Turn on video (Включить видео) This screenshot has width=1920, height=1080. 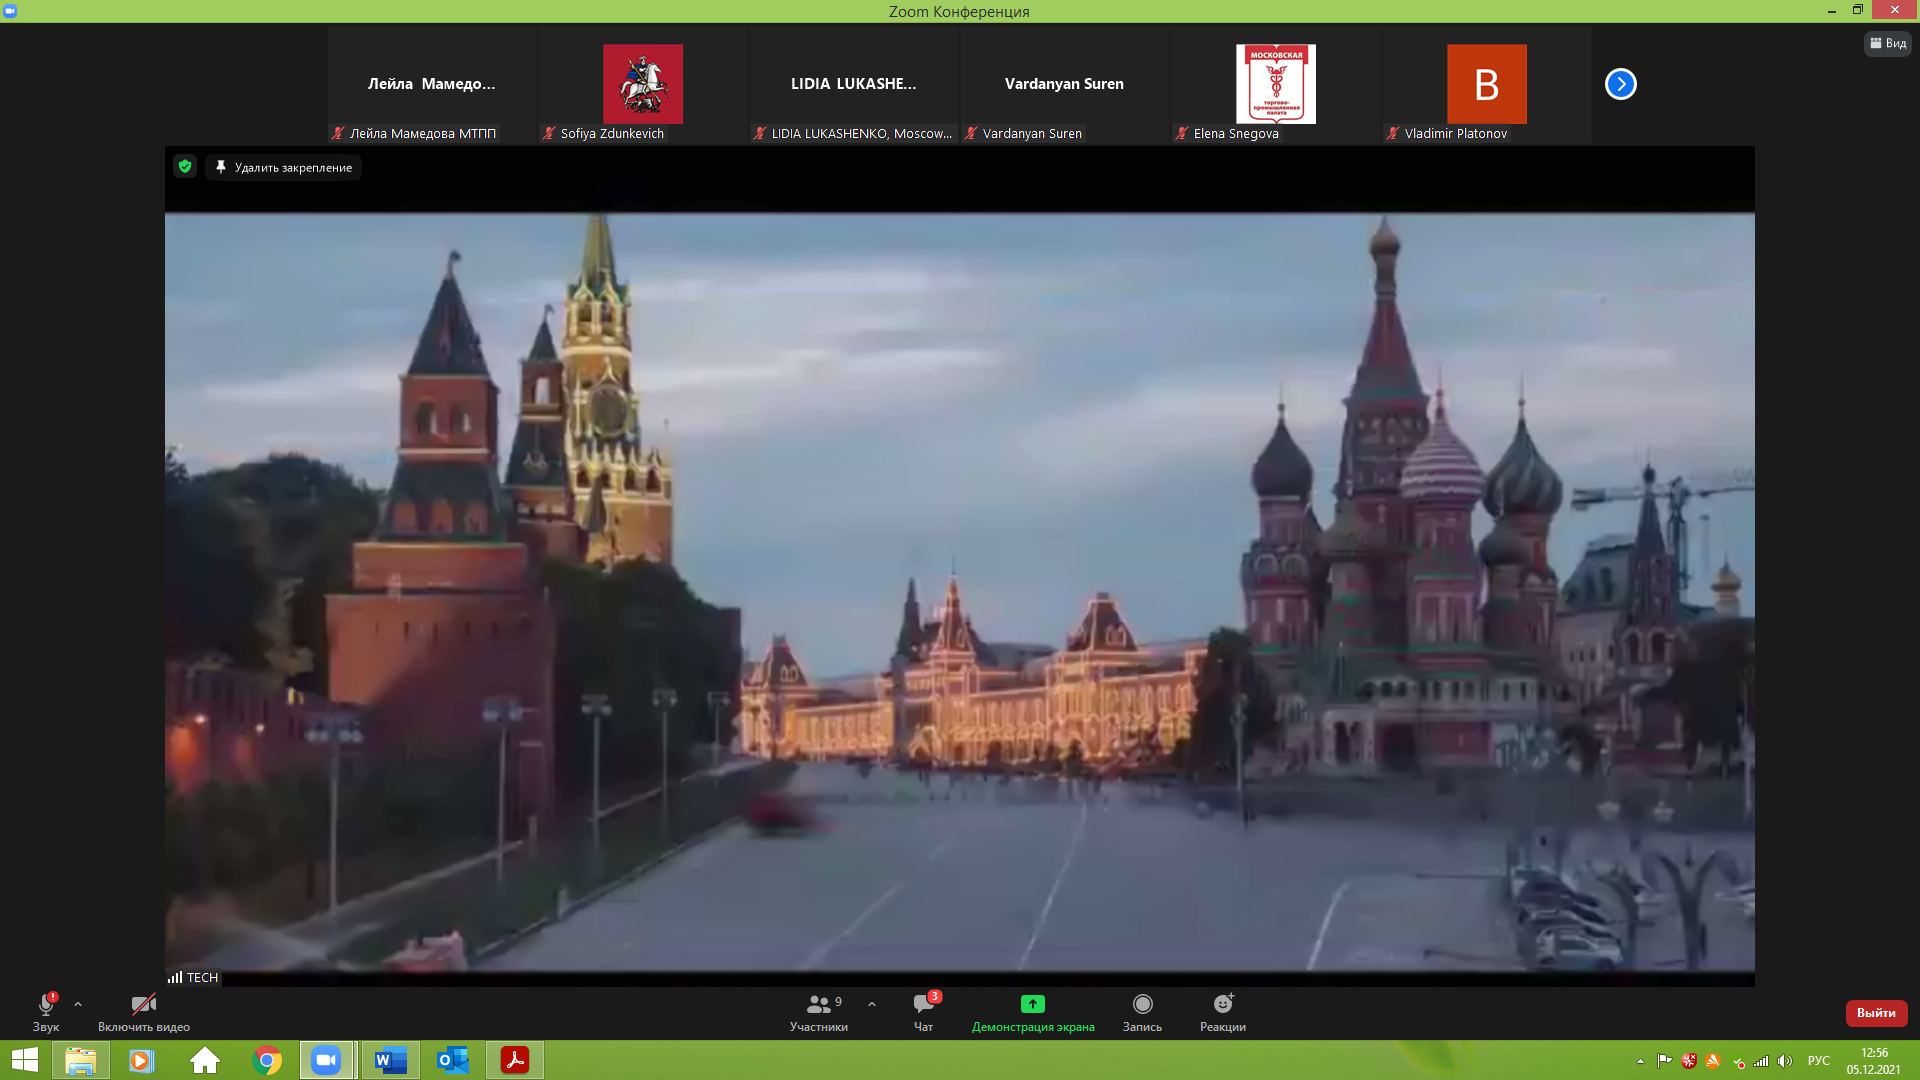[x=143, y=1005]
